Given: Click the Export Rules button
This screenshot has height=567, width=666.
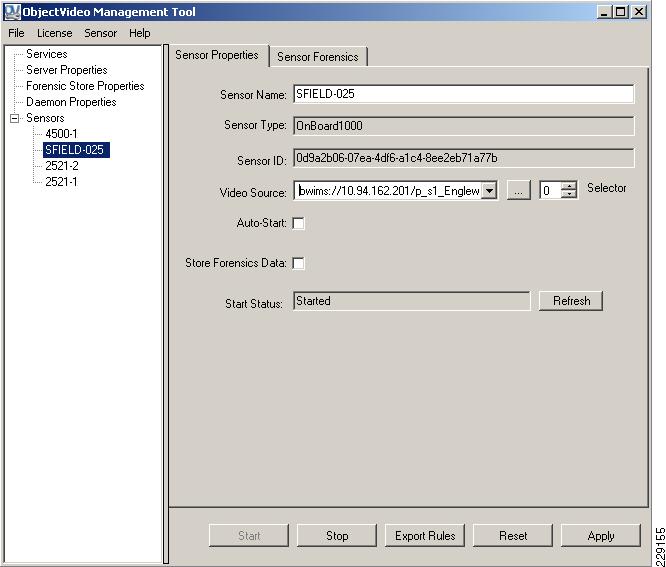Looking at the screenshot, I should tap(425, 536).
